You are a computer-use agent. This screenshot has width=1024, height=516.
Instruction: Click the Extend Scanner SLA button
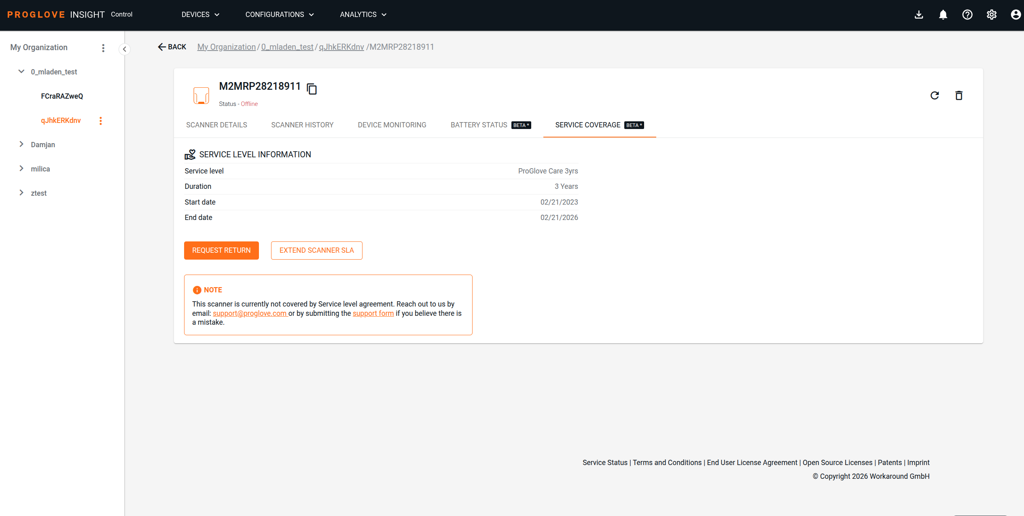click(x=317, y=251)
